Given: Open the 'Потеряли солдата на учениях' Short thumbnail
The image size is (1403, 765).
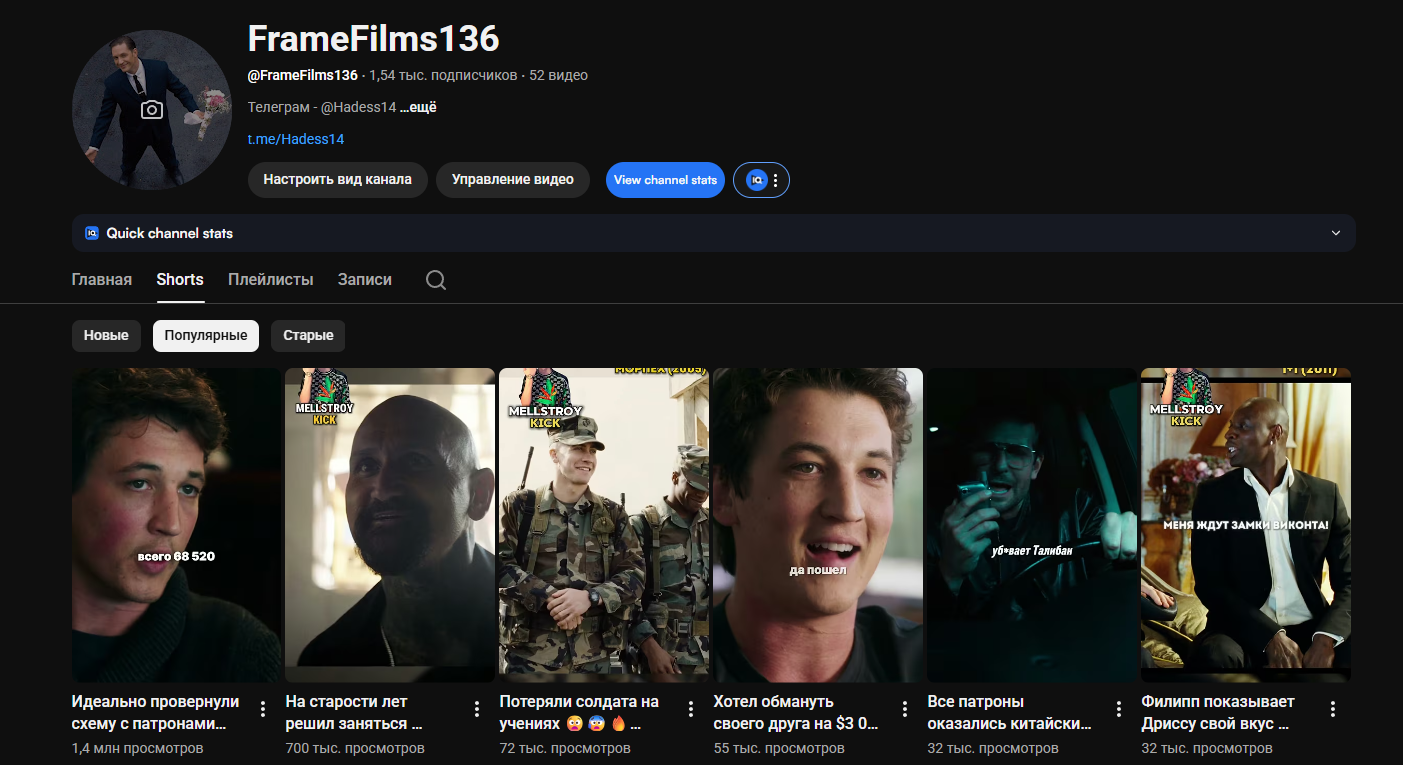Looking at the screenshot, I should (603, 522).
